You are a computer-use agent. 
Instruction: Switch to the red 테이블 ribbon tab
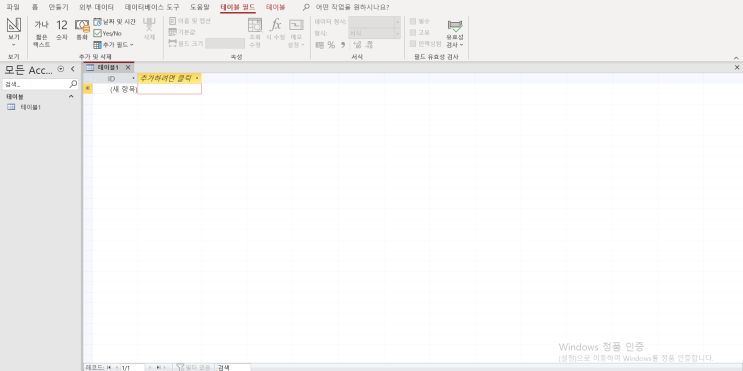(275, 7)
